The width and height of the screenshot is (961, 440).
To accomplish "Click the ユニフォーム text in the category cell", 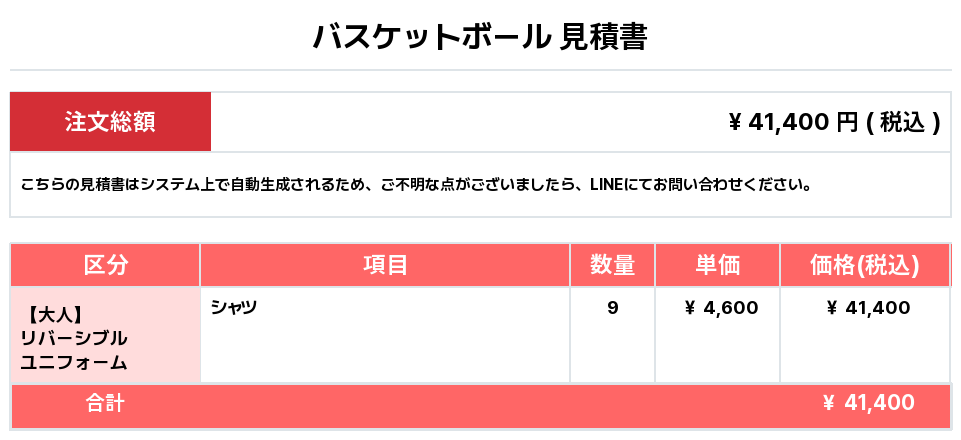I will click(x=74, y=361).
